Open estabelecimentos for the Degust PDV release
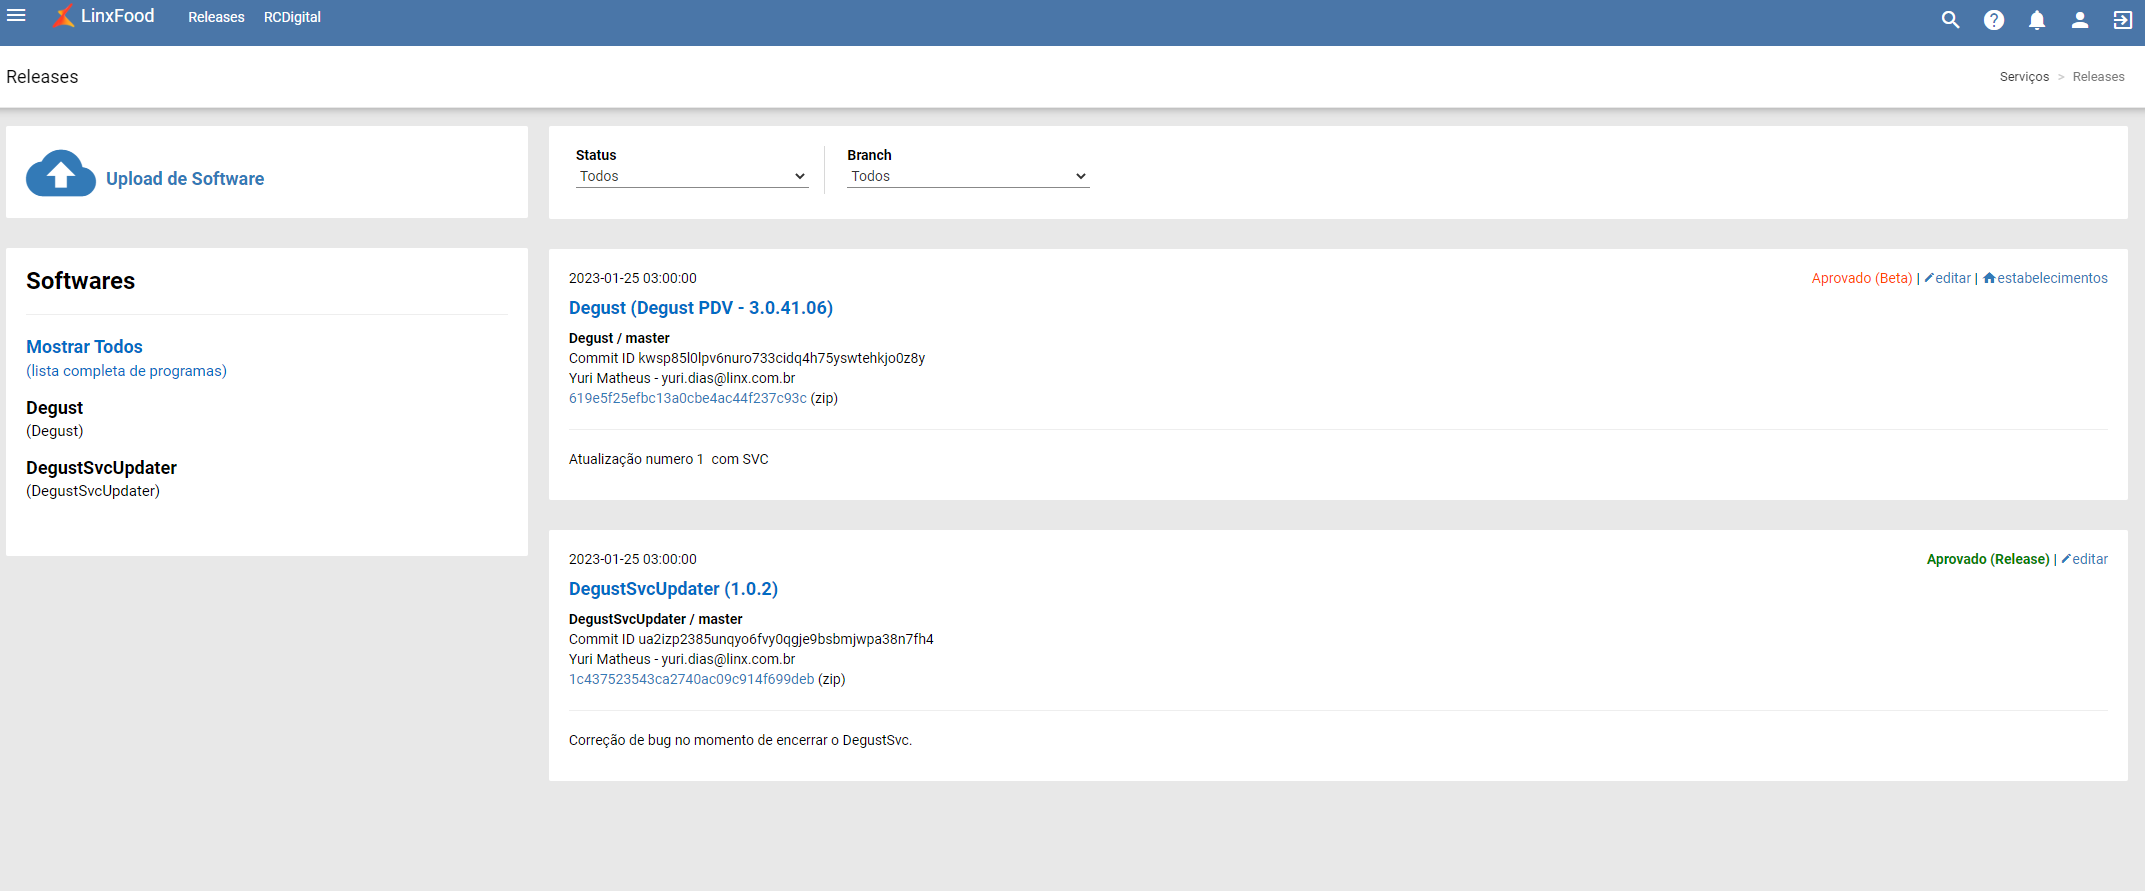Viewport: 2145px width, 891px height. [2052, 278]
